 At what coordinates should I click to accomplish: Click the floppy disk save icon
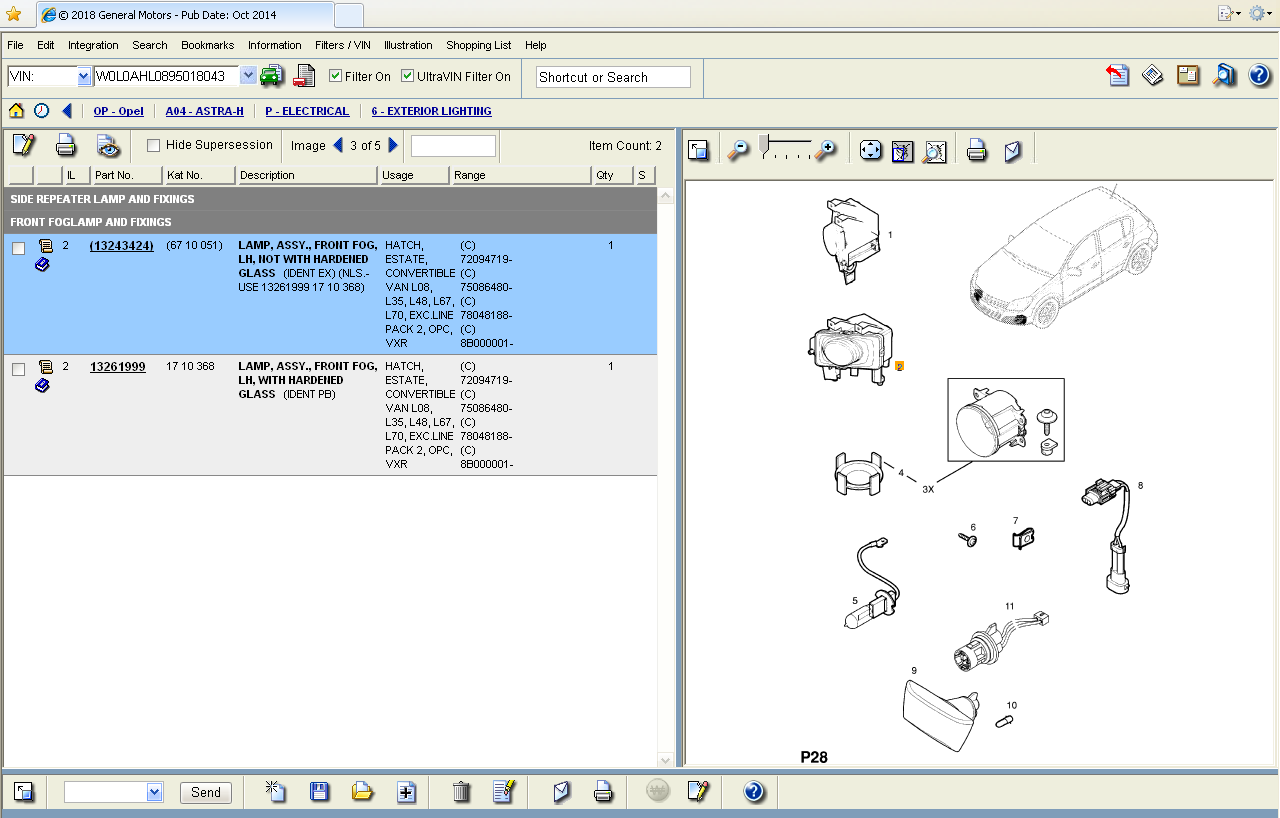point(319,792)
